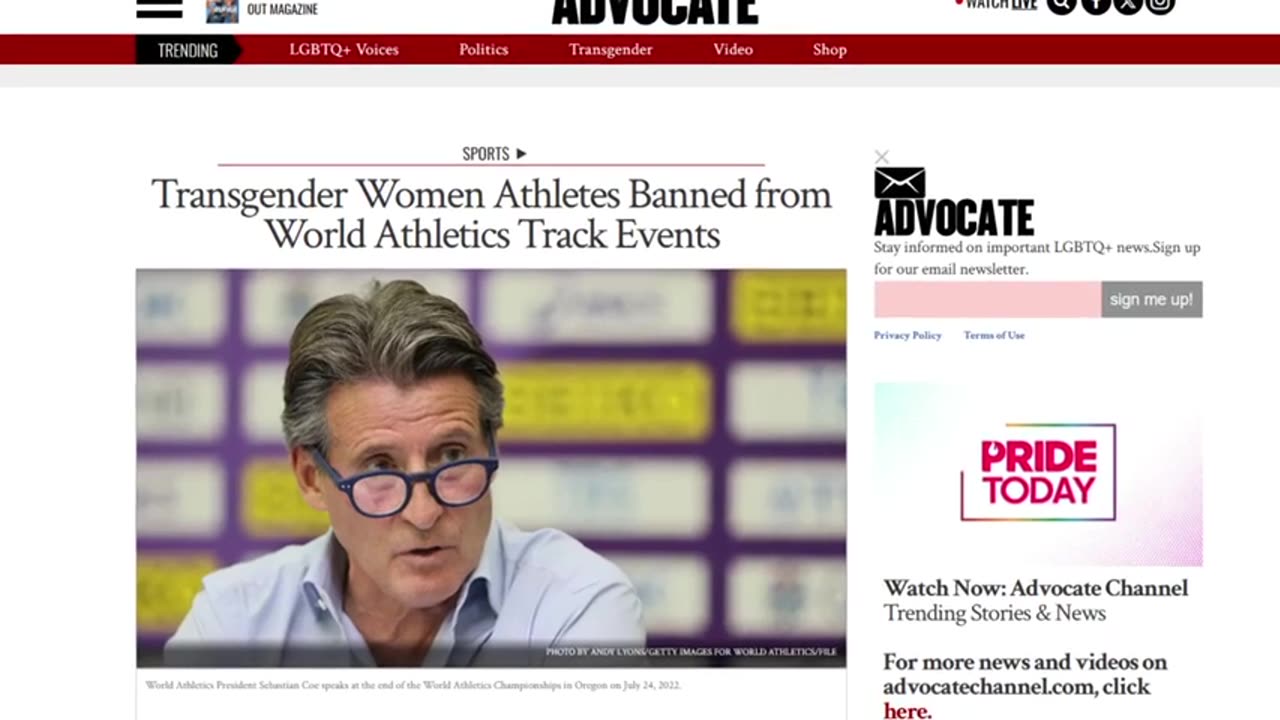Open Transgender nav item
1280x720 pixels.
611,49
